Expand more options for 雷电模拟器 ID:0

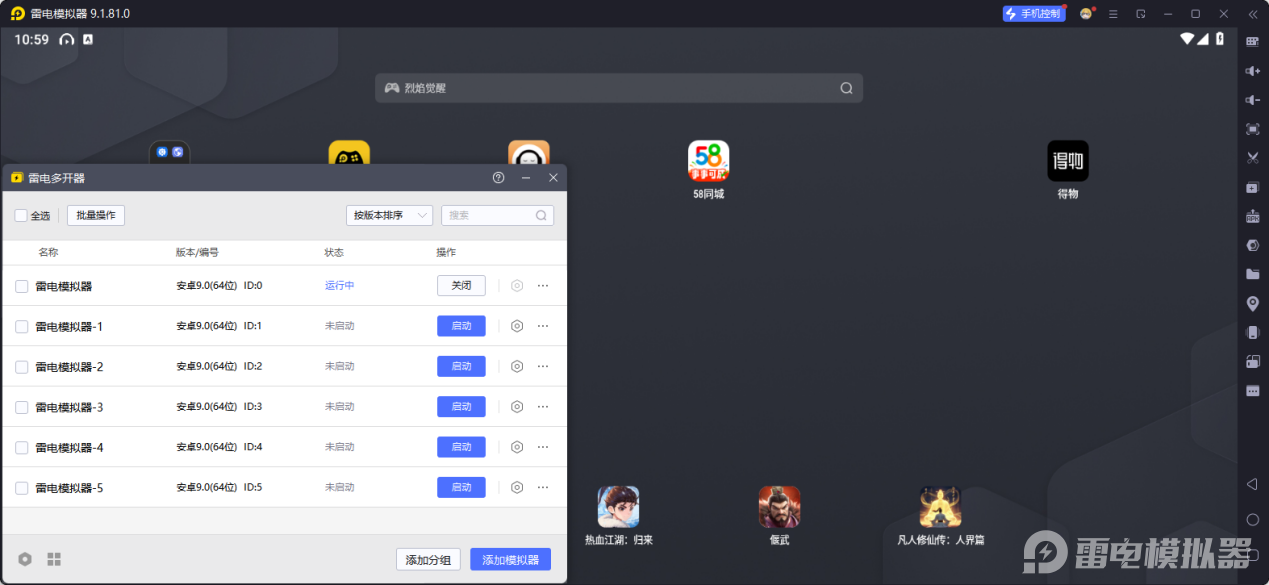[x=543, y=286]
